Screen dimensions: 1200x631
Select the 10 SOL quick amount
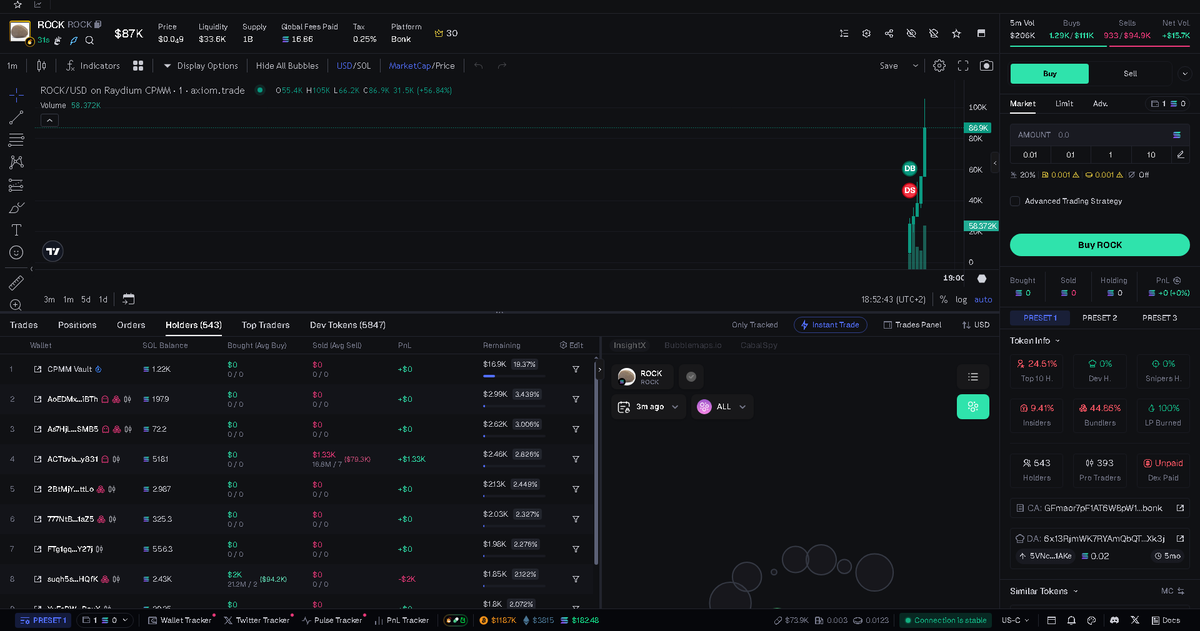tap(1151, 155)
